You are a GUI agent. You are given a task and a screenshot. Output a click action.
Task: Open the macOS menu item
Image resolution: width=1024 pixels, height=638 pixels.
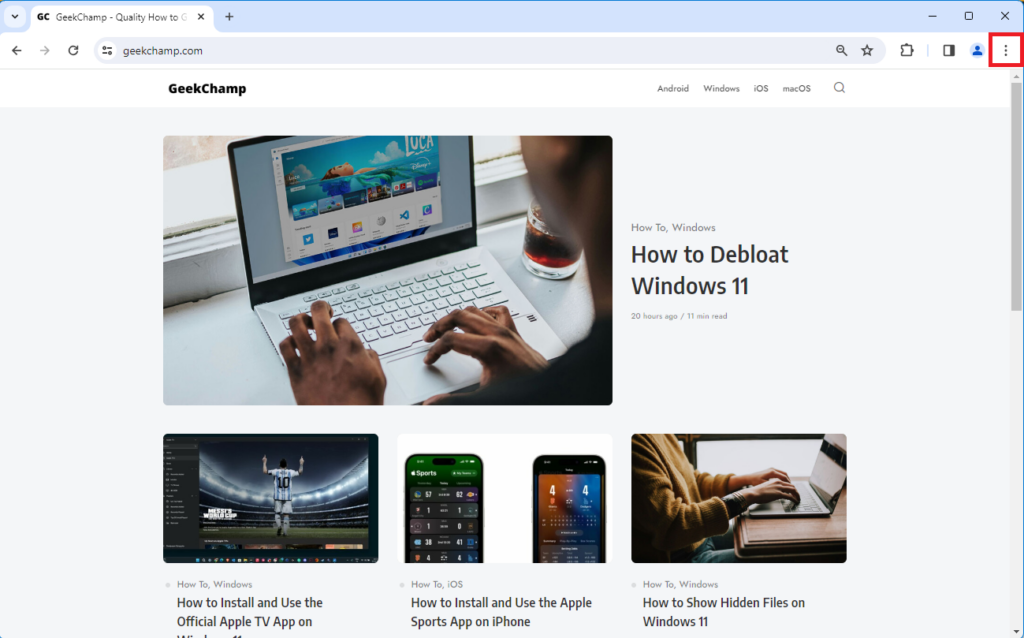point(797,88)
